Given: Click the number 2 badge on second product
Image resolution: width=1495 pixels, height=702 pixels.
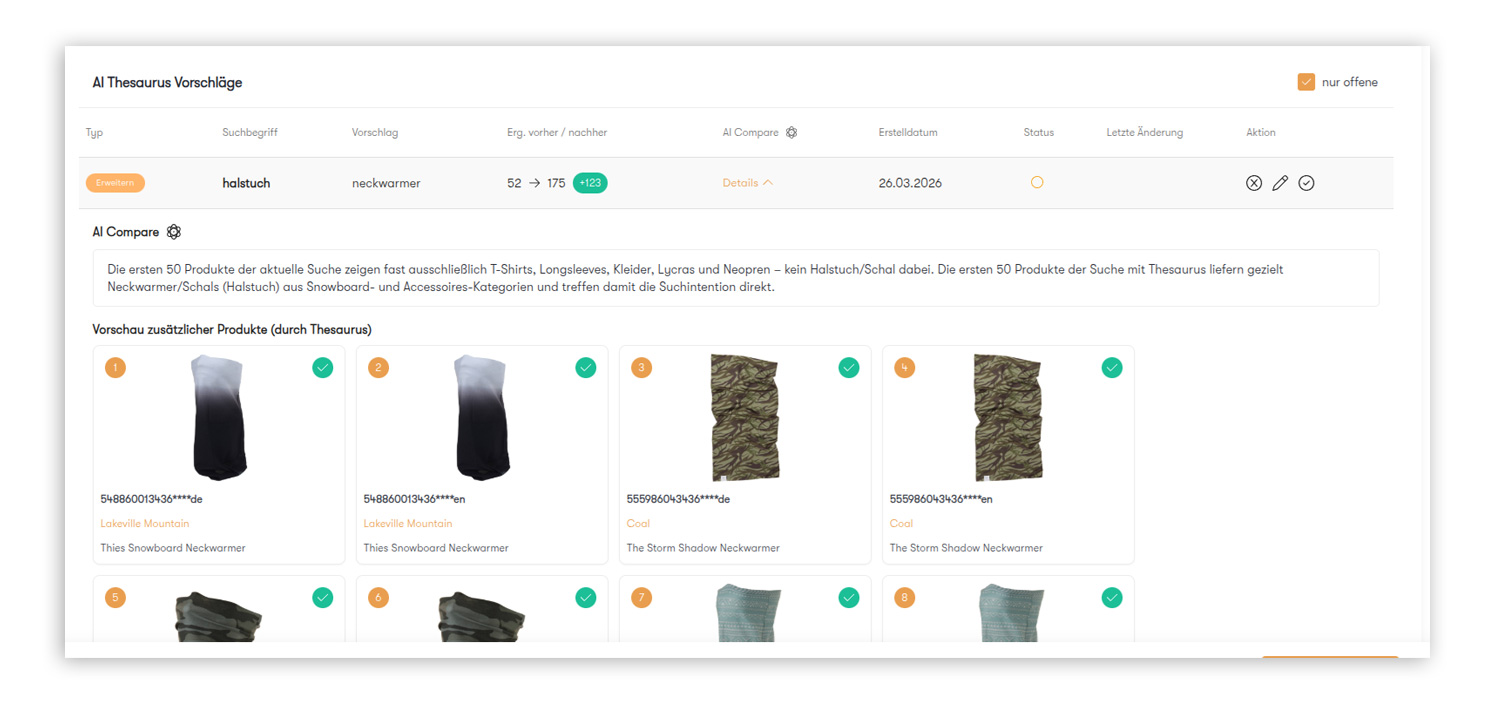Looking at the screenshot, I should click(378, 368).
